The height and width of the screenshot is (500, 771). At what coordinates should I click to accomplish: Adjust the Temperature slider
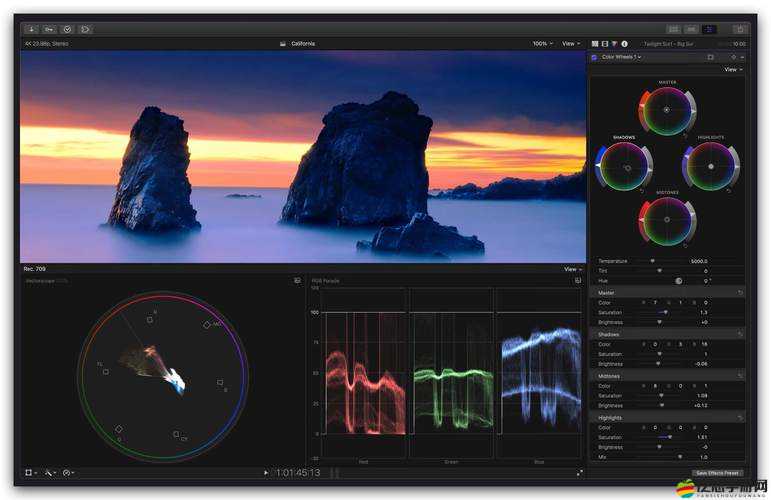click(x=653, y=261)
